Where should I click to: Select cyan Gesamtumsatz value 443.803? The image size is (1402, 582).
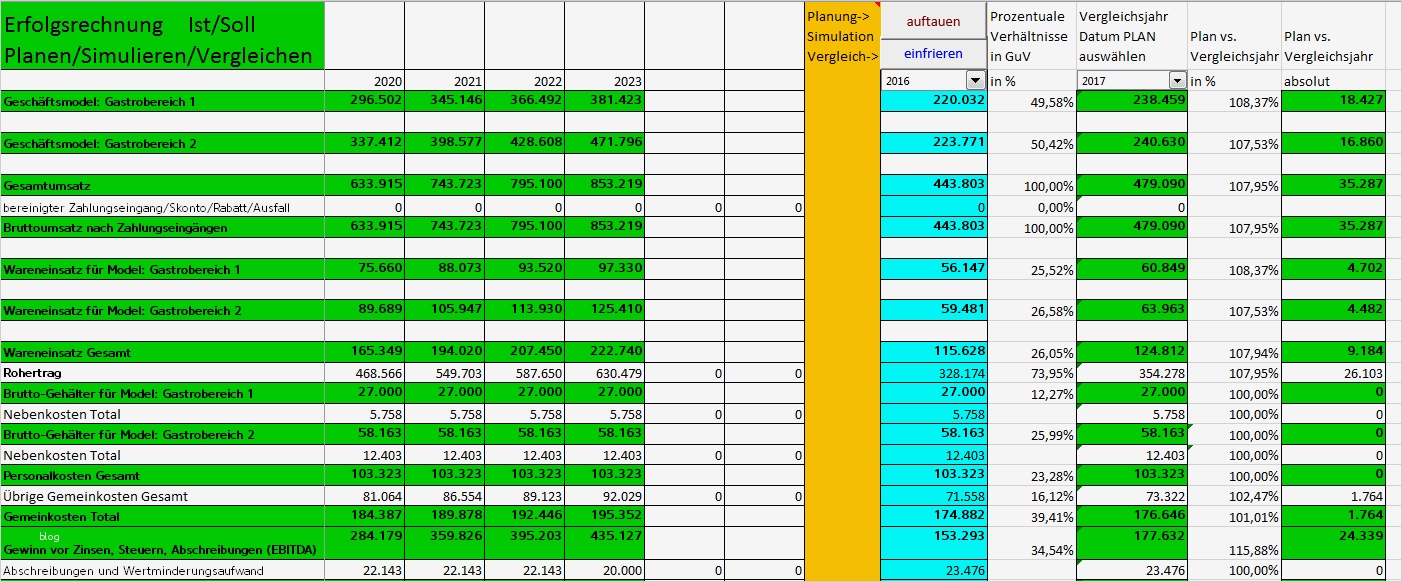coord(933,185)
